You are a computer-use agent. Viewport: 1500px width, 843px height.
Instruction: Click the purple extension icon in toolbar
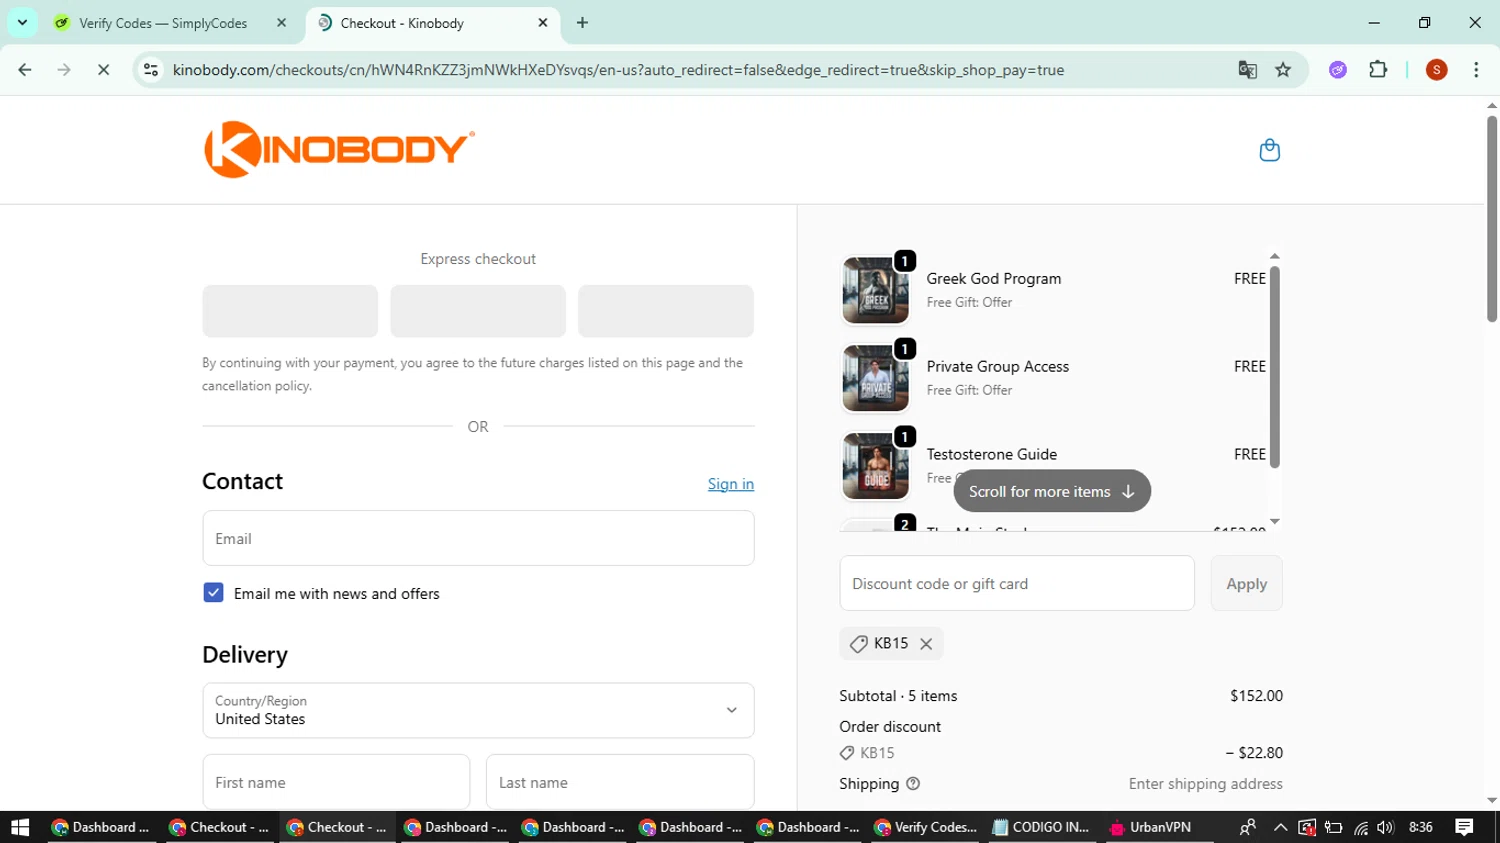click(x=1338, y=70)
